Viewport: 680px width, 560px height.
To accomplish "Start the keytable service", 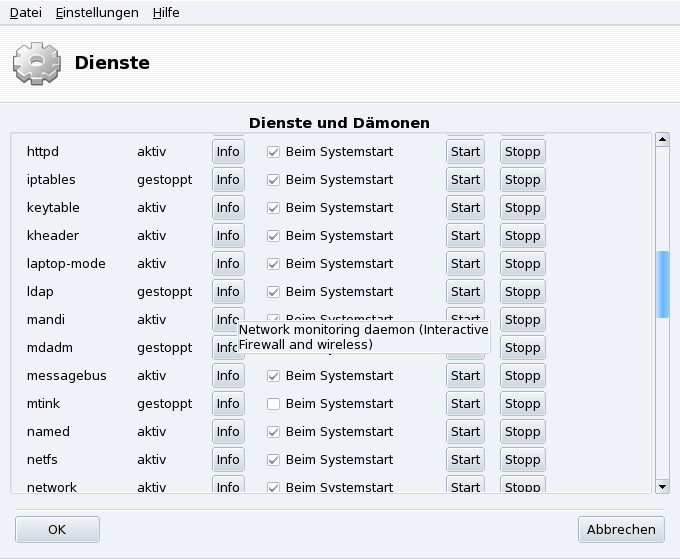I will tap(465, 208).
